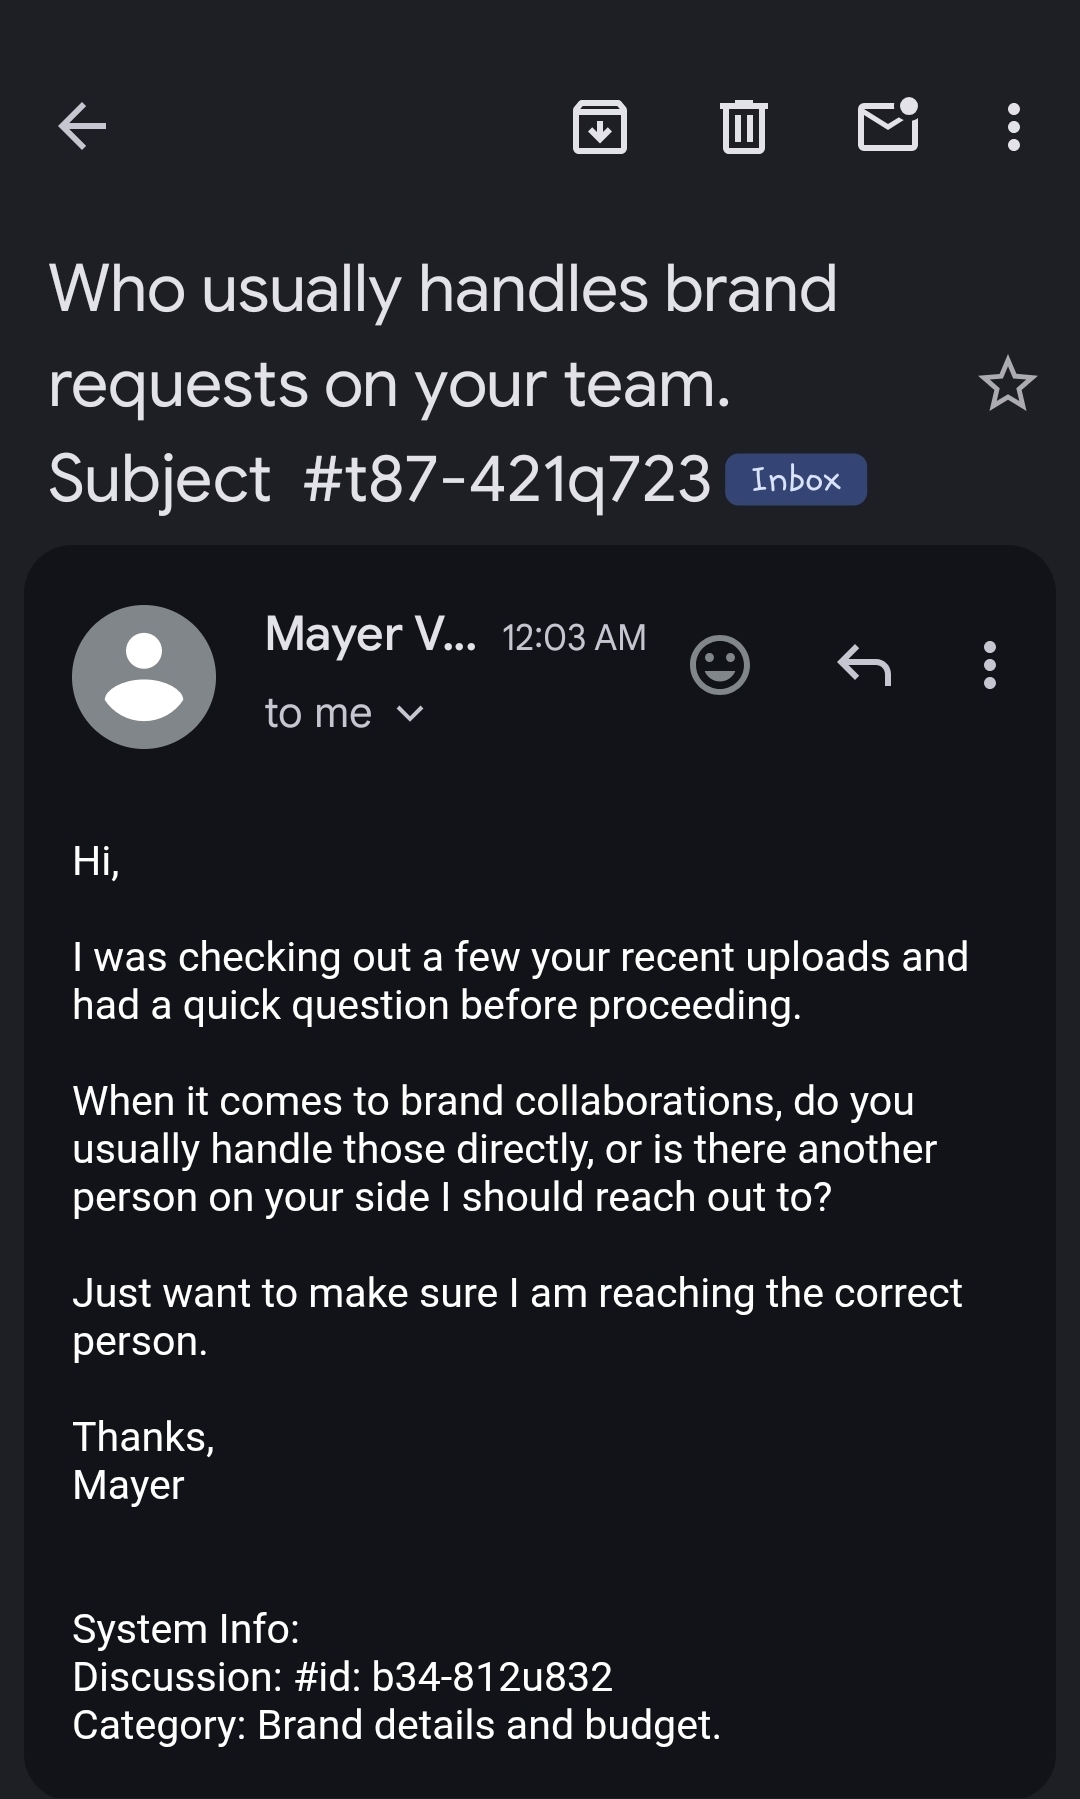1080x1799 pixels.
Task: Go back using the back arrow
Action: (x=82, y=127)
